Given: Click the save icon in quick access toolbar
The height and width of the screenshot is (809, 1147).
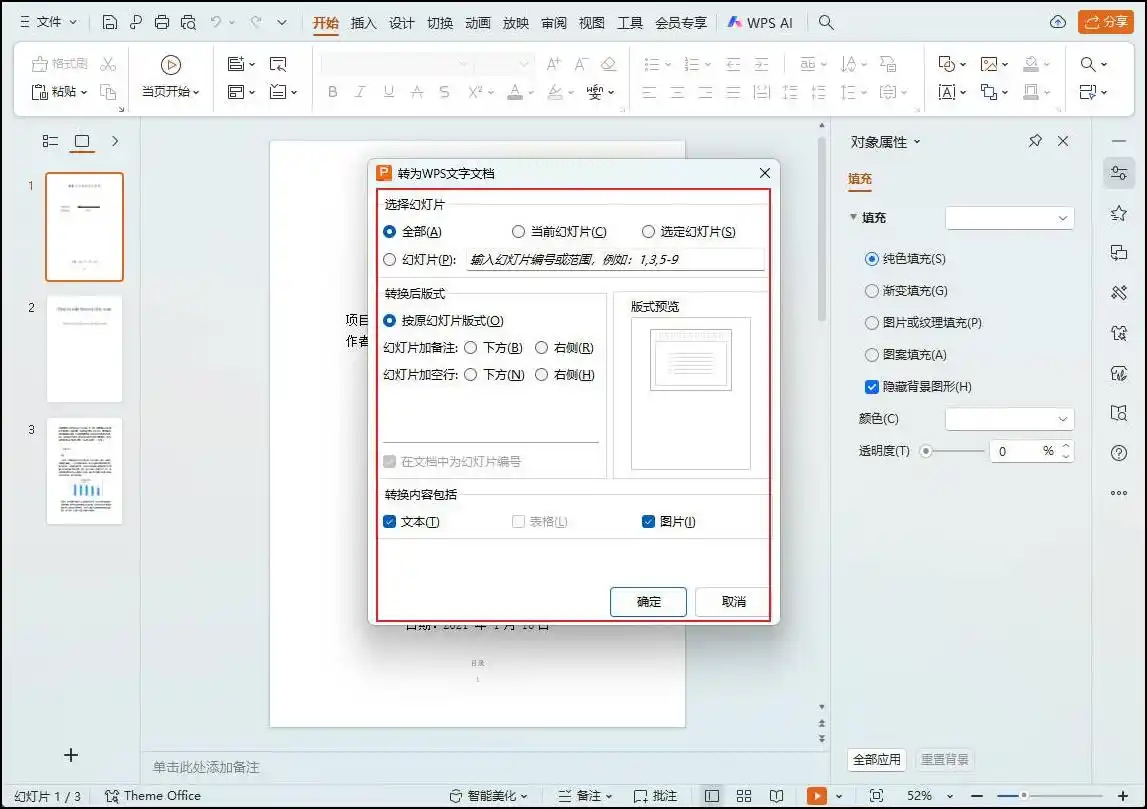Looking at the screenshot, I should 110,22.
